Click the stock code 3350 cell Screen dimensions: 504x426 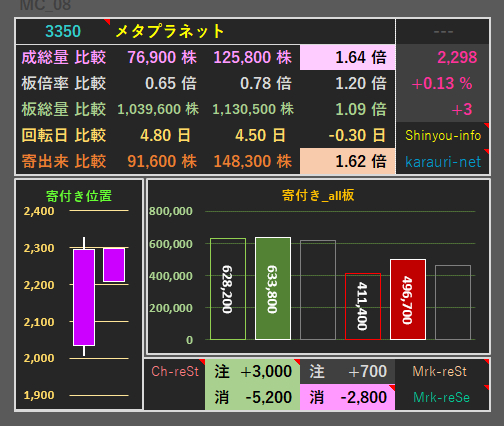[63, 31]
